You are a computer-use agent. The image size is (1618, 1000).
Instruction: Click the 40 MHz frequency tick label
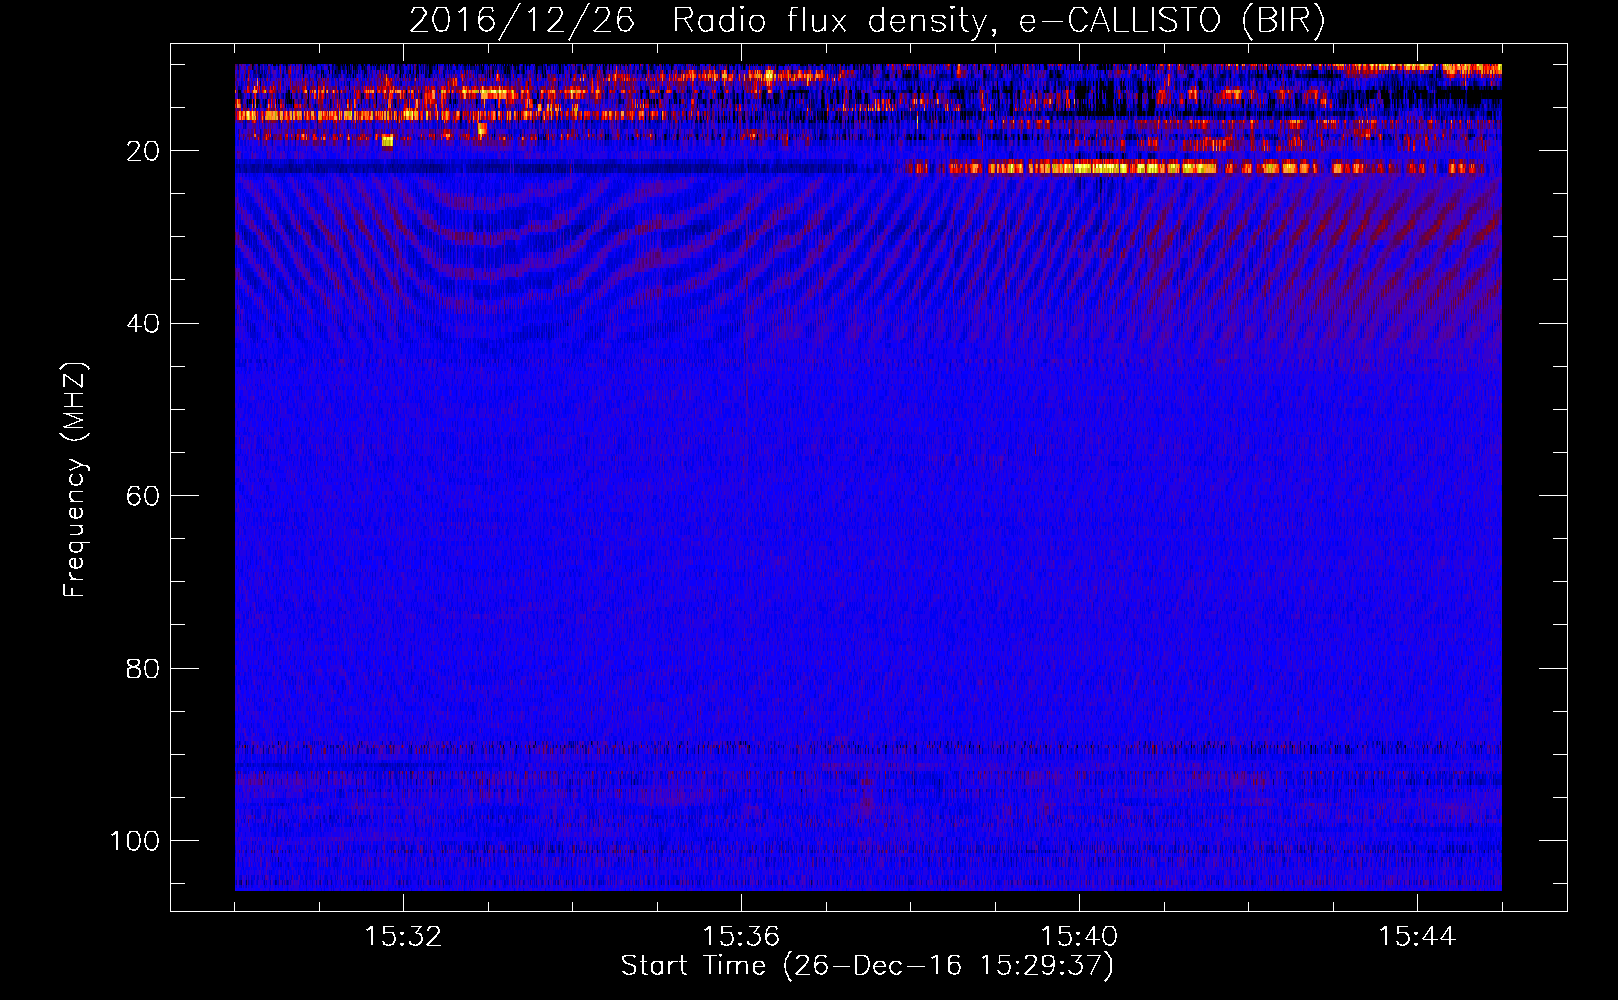pos(143,324)
